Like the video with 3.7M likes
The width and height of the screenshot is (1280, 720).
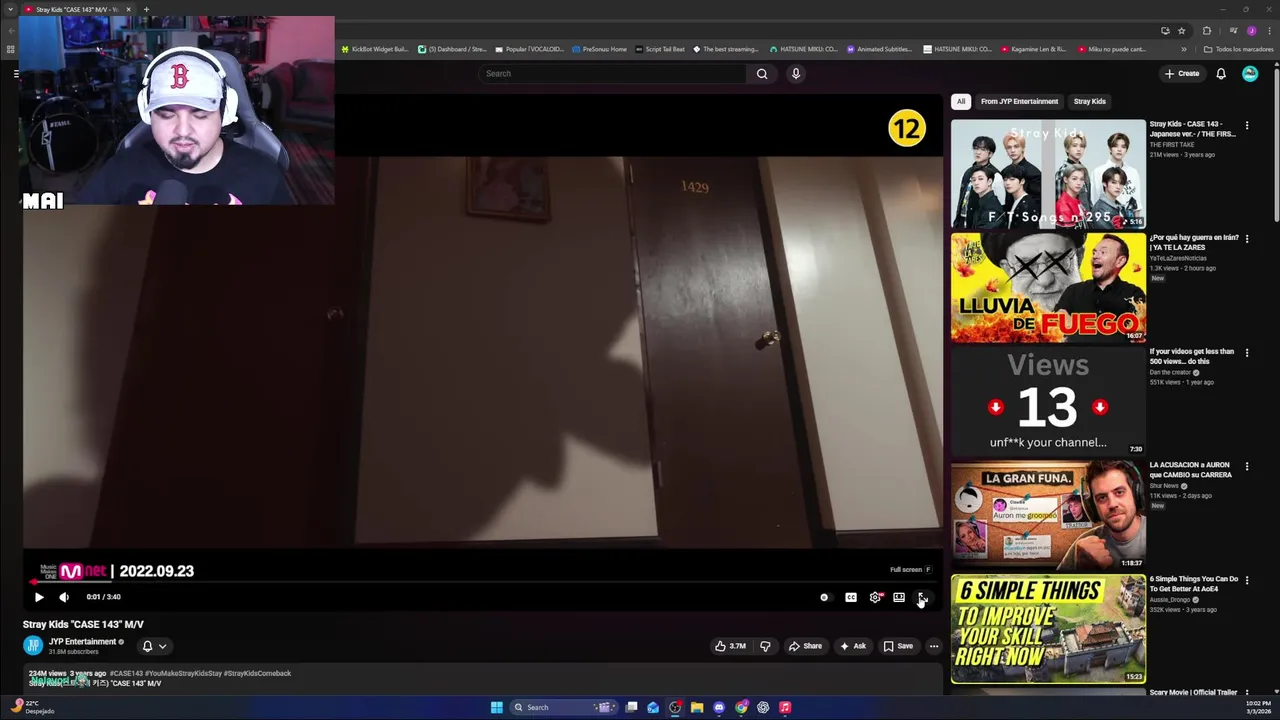(730, 646)
